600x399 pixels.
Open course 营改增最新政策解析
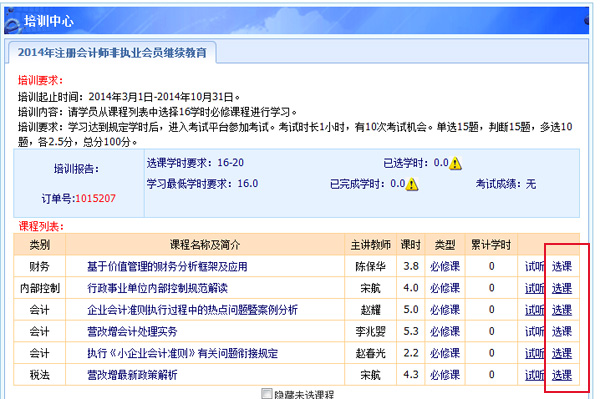point(132,375)
